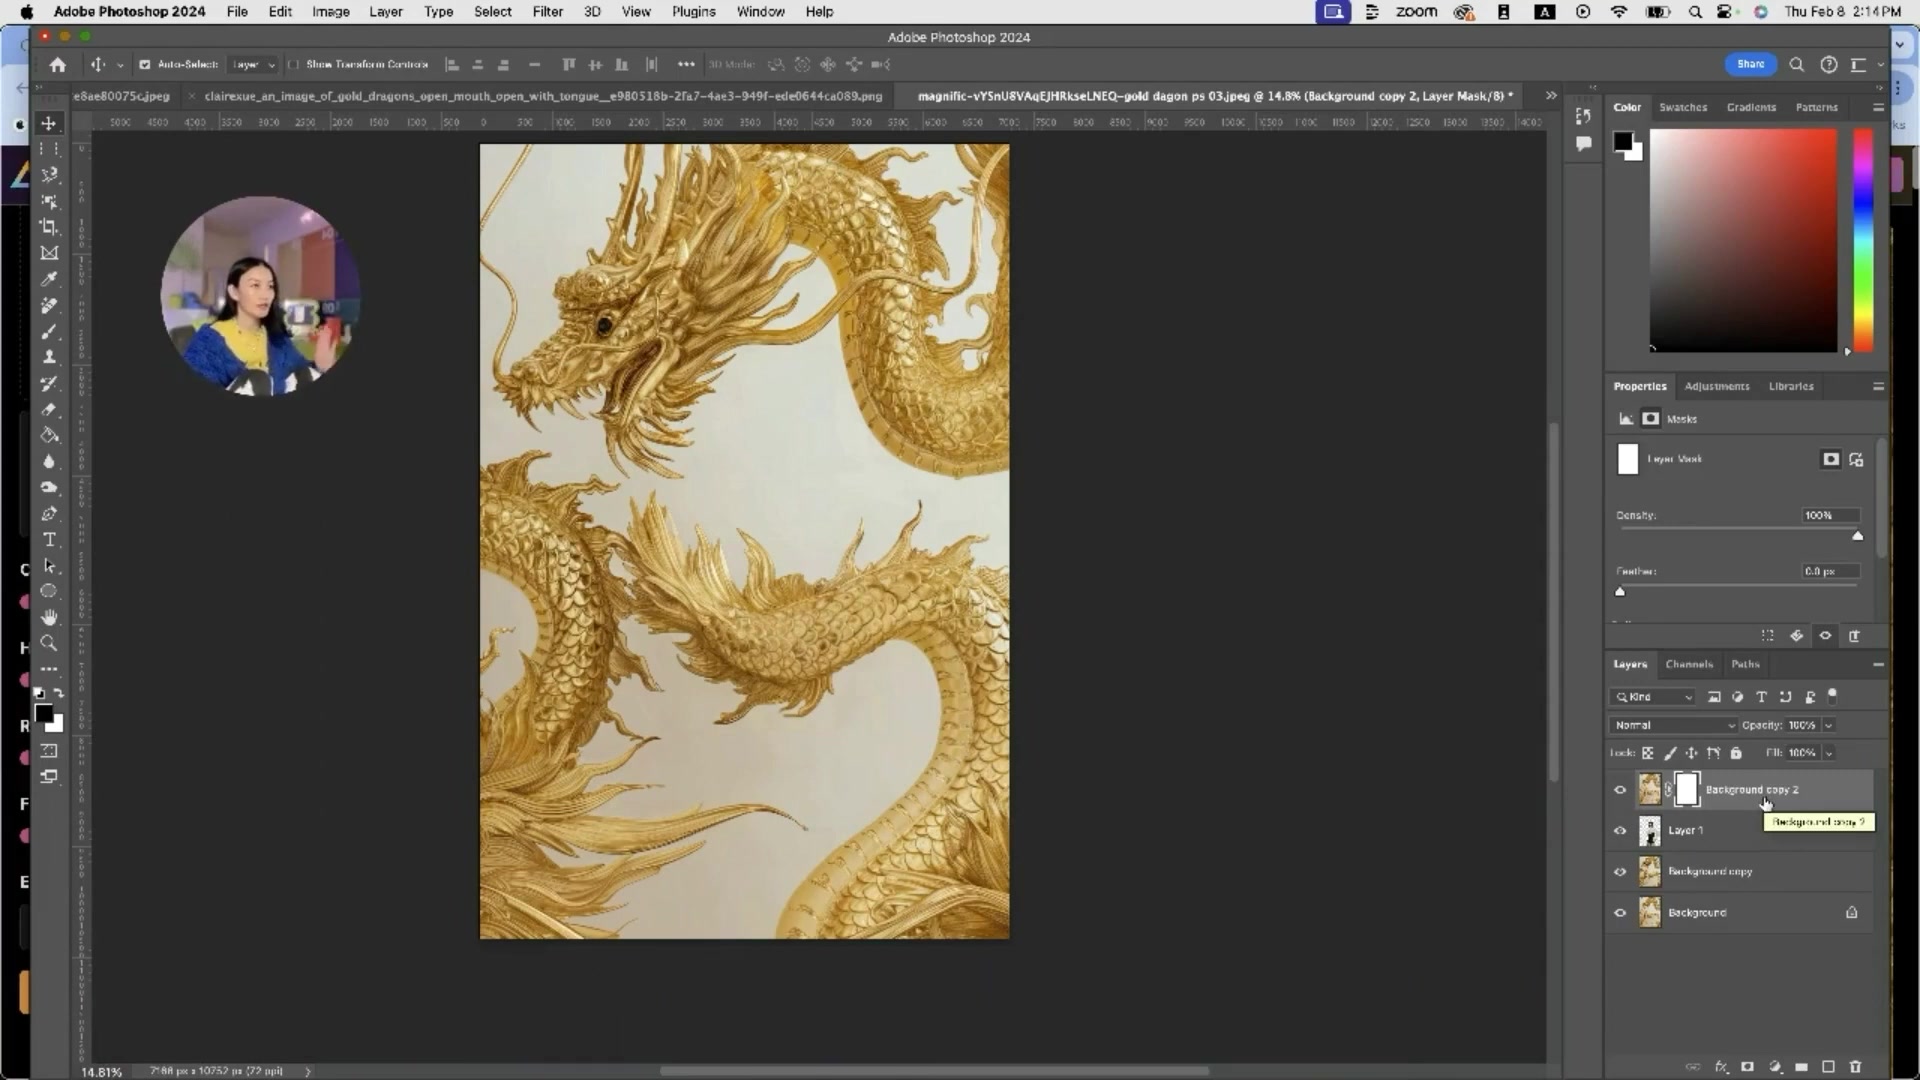Select the Zoom tool in the toolbar
This screenshot has height=1080, width=1920.
[49, 643]
